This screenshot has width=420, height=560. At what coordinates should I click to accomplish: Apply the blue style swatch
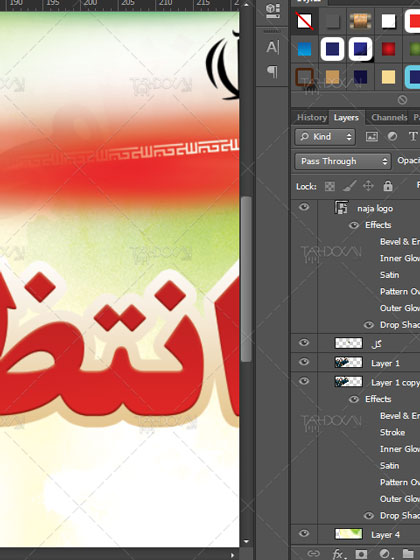[x=305, y=49]
